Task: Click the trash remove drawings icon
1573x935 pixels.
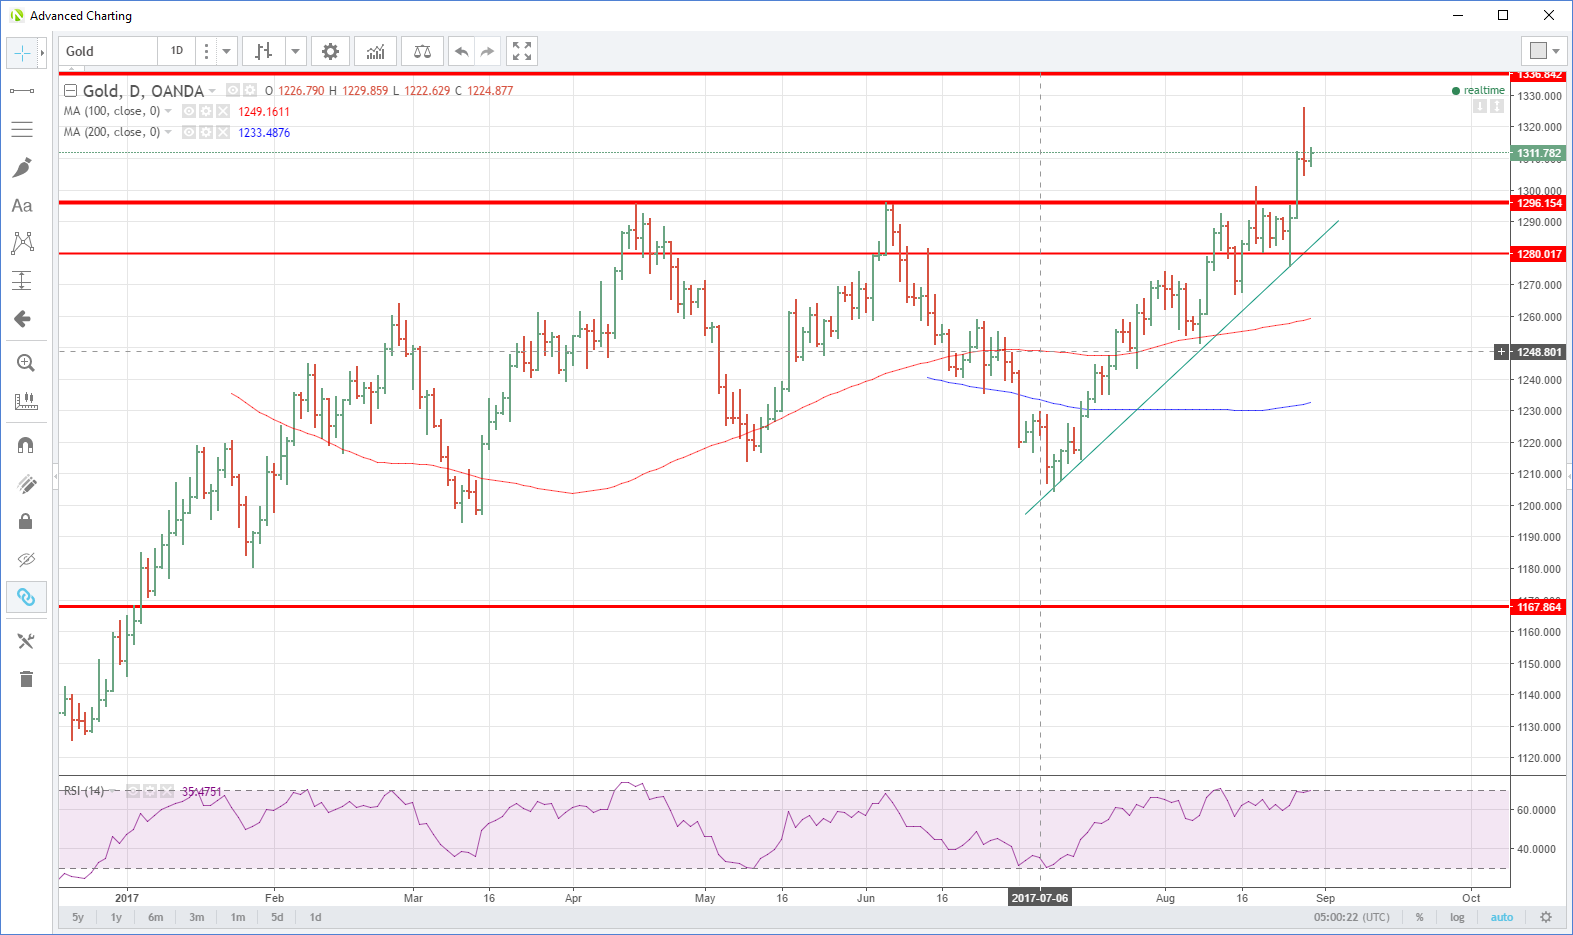Action: 26,680
